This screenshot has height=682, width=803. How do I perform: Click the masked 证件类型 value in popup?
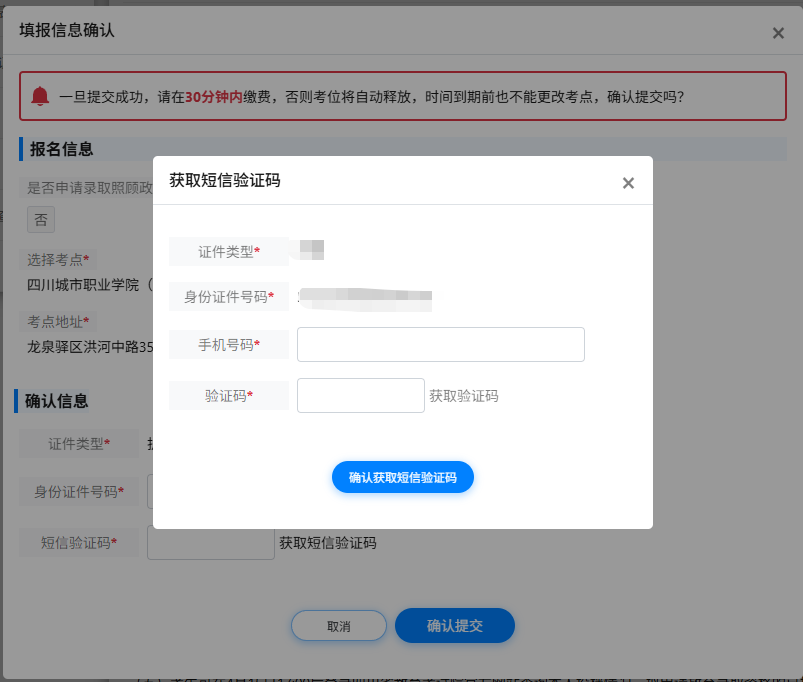312,251
